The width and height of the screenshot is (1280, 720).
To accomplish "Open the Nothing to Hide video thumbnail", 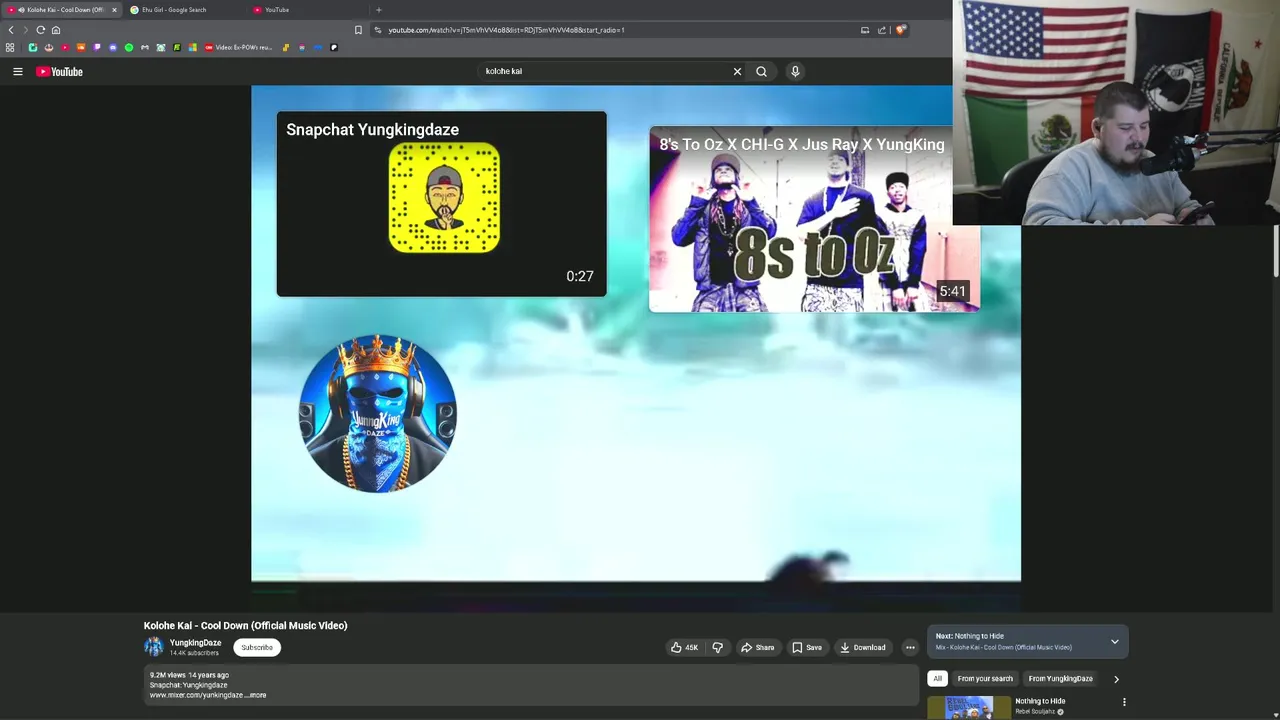I will tap(970, 708).
